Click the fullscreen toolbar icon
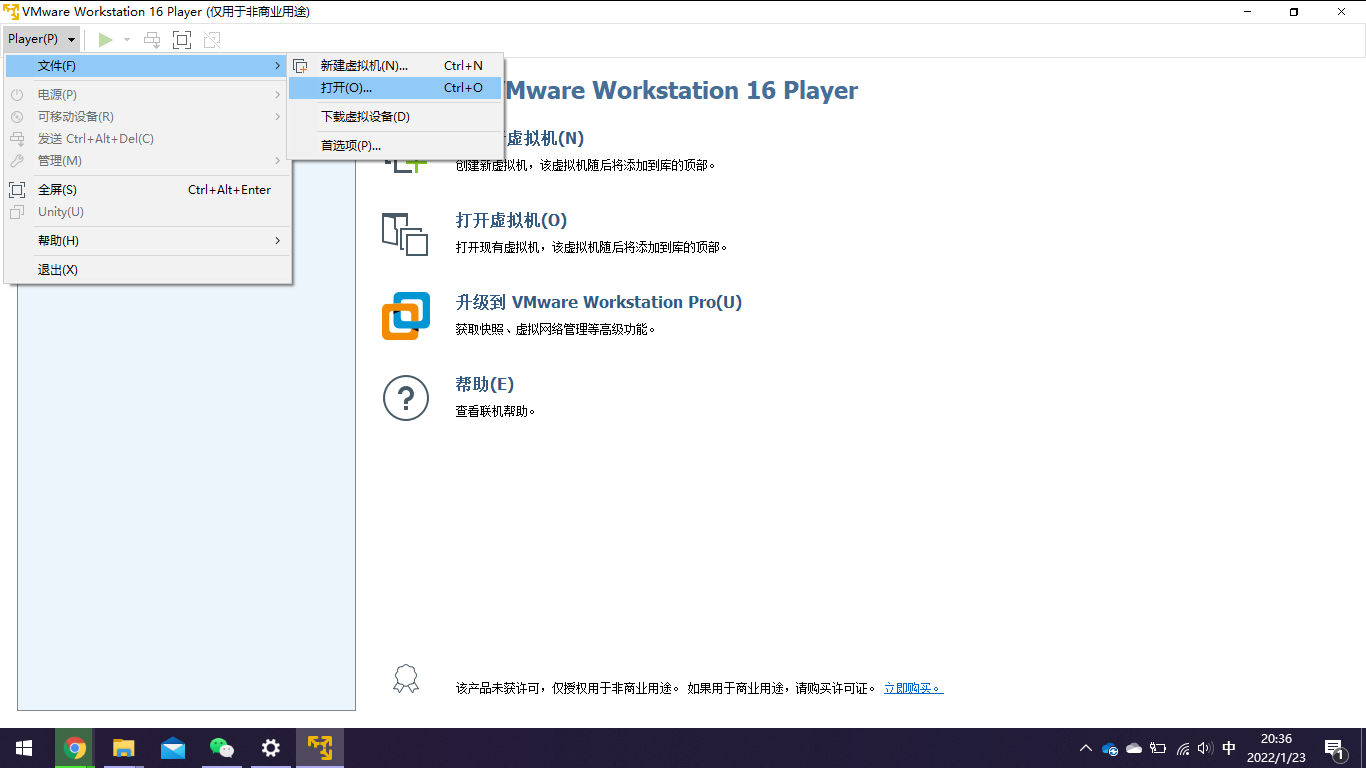The height and width of the screenshot is (768, 1366). [181, 40]
